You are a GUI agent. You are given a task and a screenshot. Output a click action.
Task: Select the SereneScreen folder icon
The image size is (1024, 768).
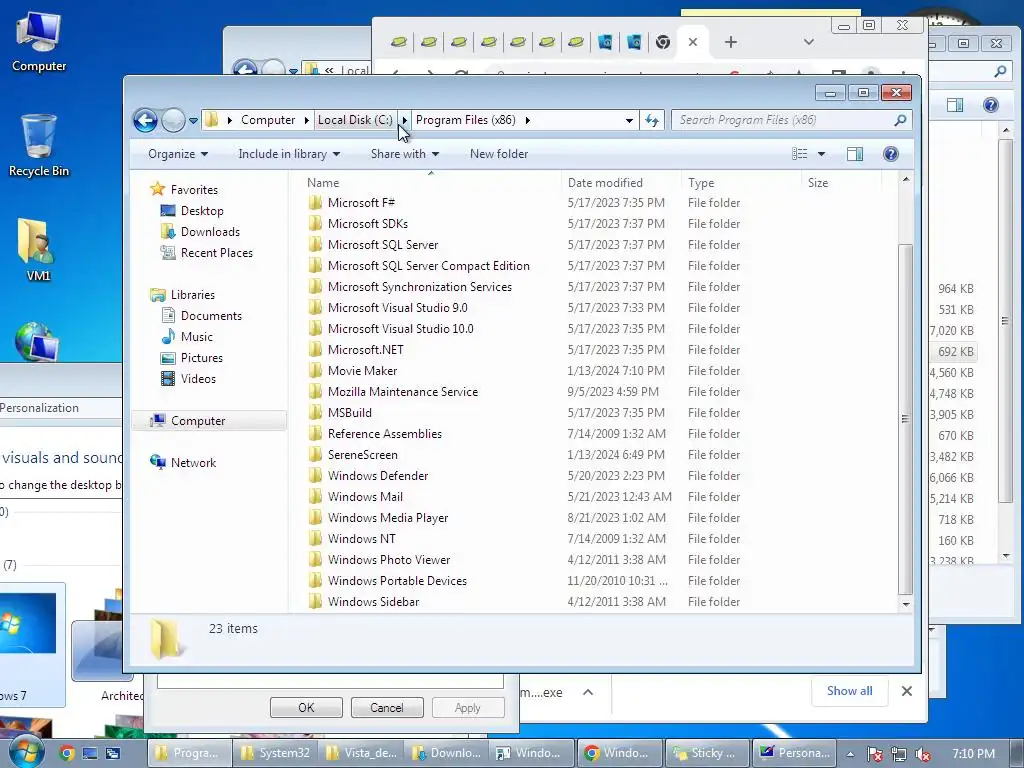point(315,455)
